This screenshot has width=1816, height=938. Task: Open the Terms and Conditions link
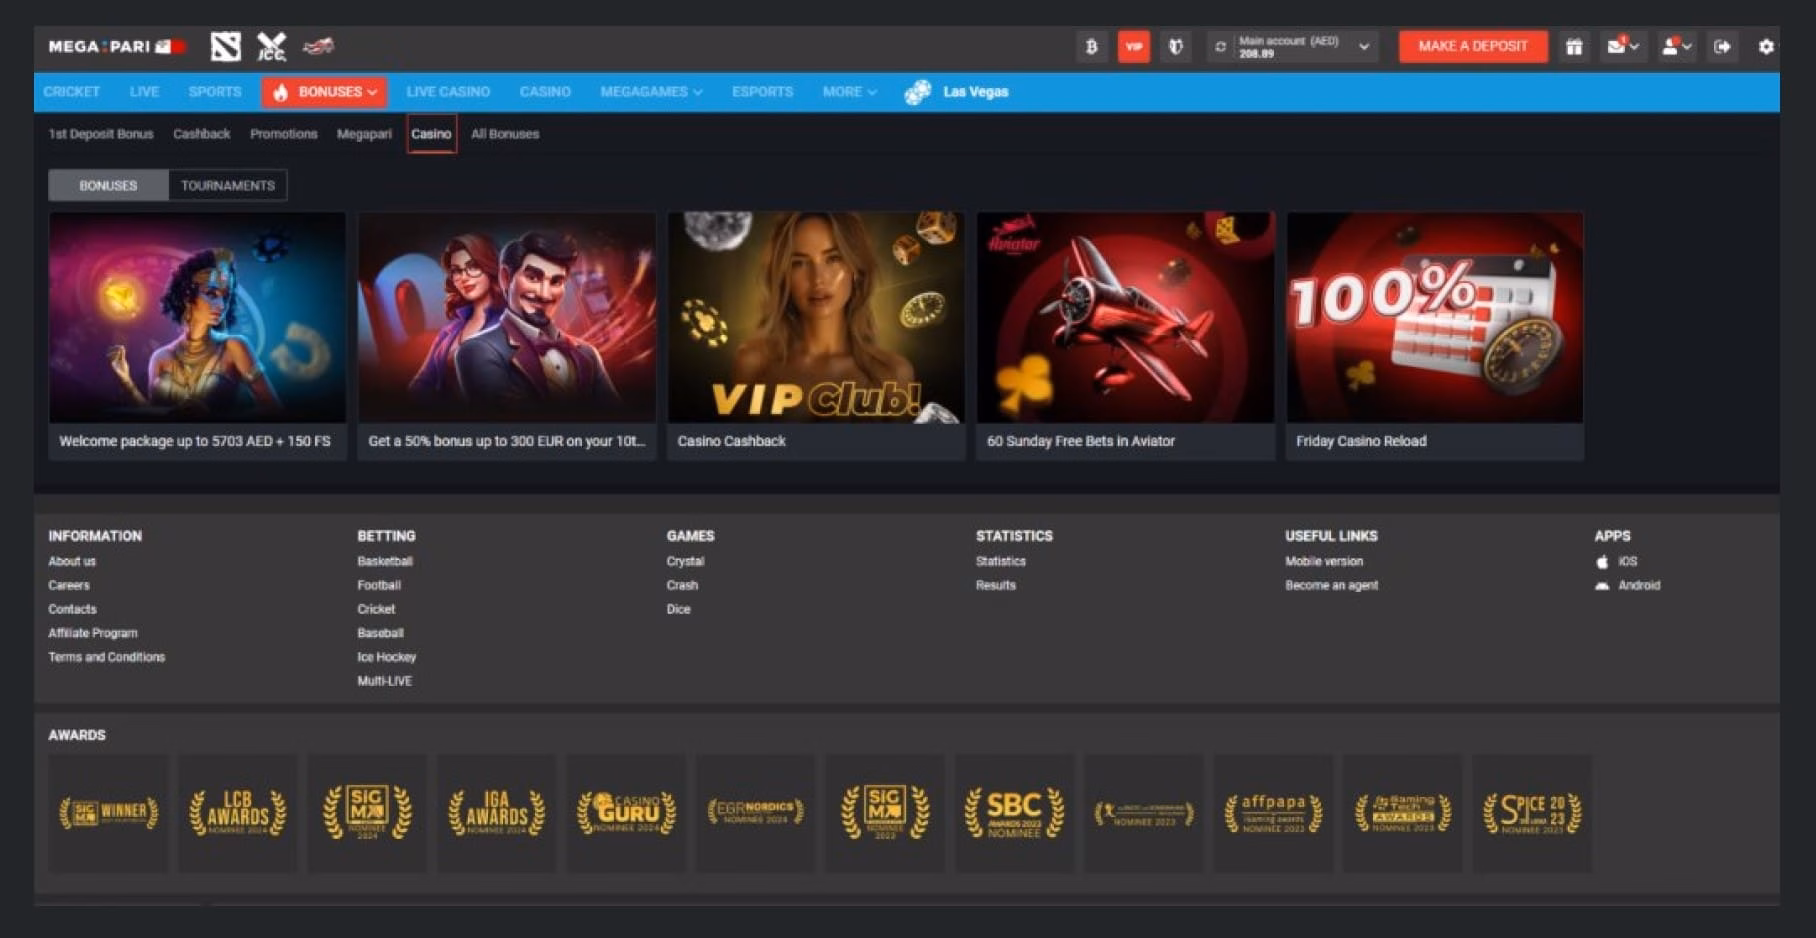[x=107, y=657]
